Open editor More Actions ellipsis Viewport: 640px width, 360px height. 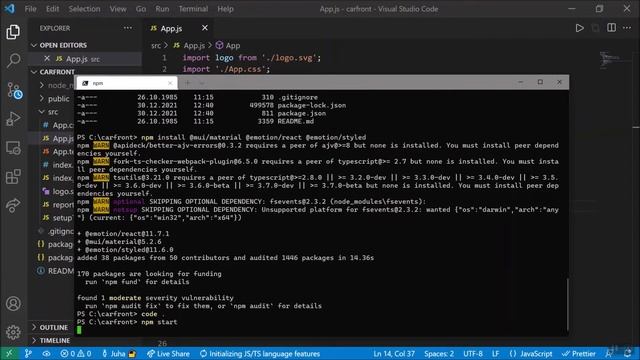tap(627, 28)
